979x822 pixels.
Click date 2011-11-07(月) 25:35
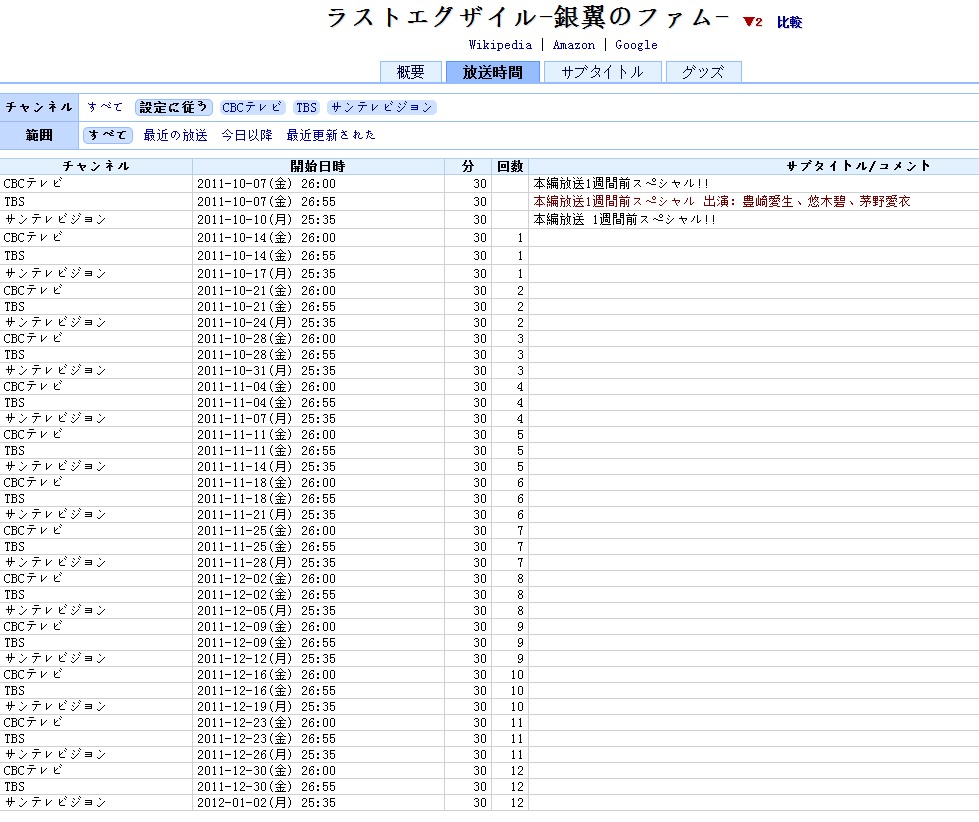[x=267, y=419]
